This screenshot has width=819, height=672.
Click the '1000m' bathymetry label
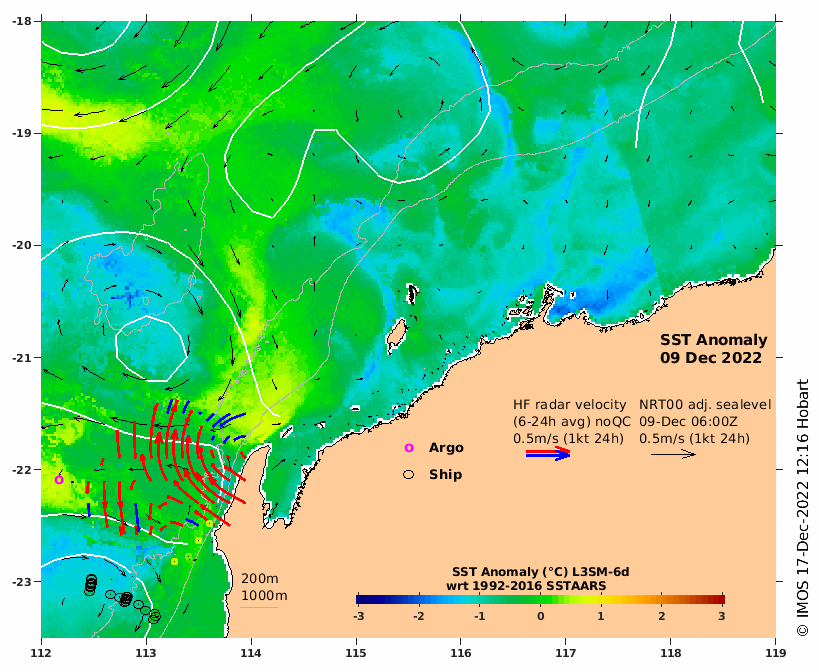(264, 596)
